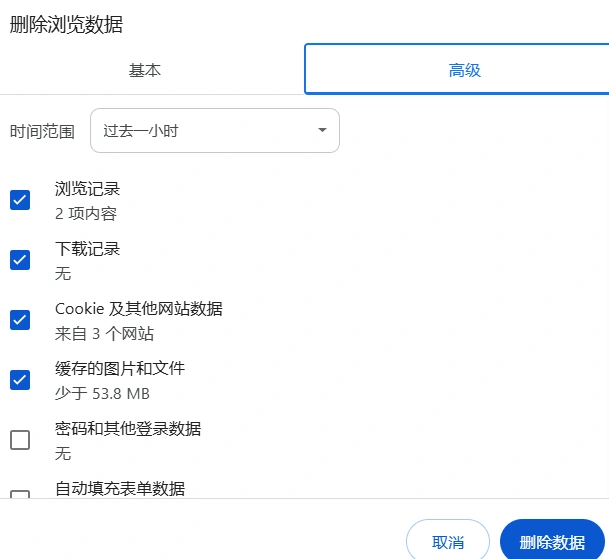The width and height of the screenshot is (609, 559).
Task: Click the 2 项内容 subtext
Action: point(86,214)
